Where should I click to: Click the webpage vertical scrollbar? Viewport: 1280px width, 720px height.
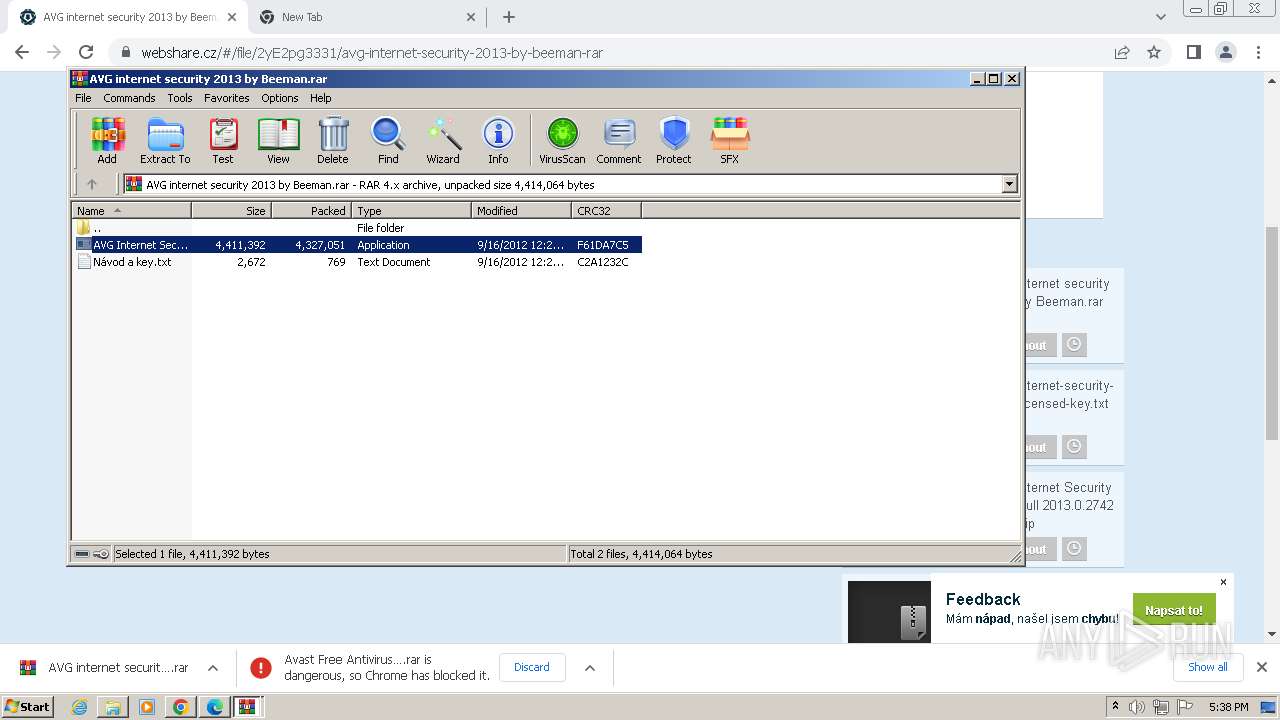(x=1271, y=333)
